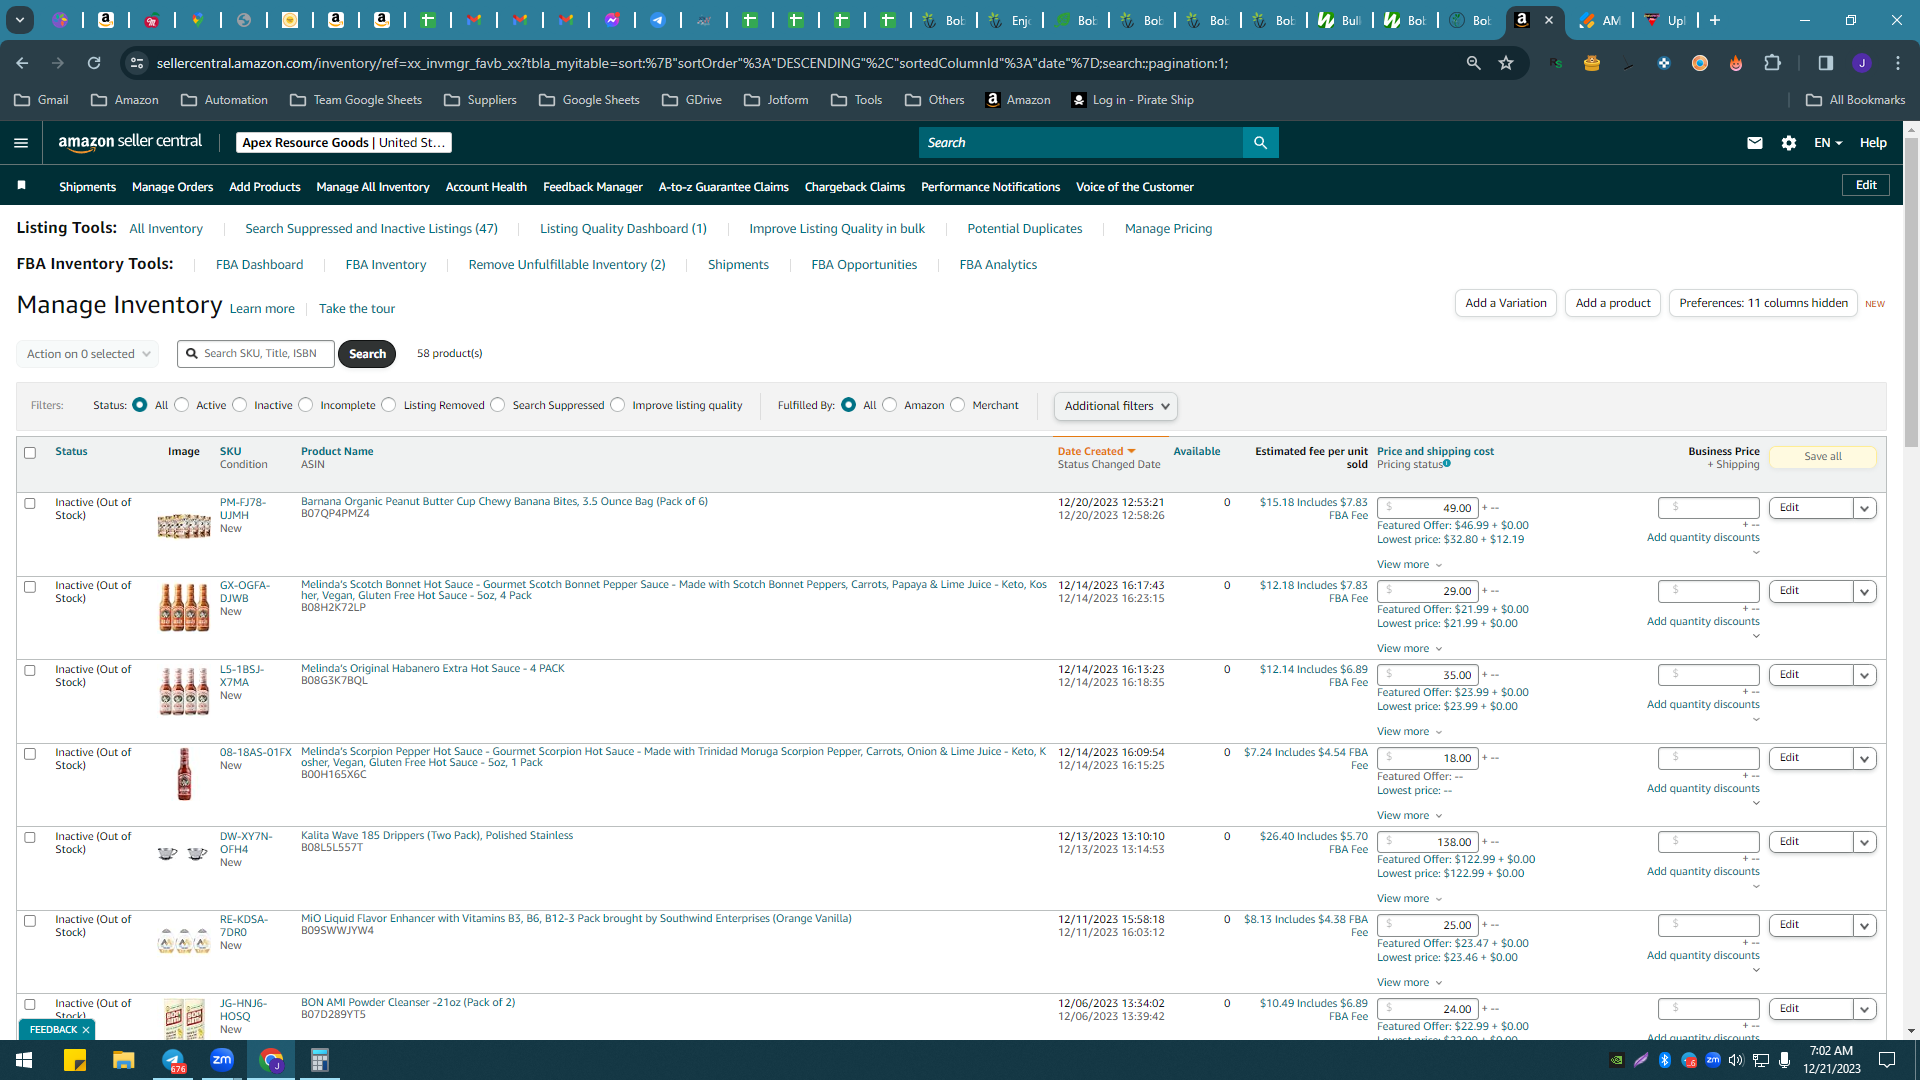Click the page vertical scrollbar

(1911, 292)
